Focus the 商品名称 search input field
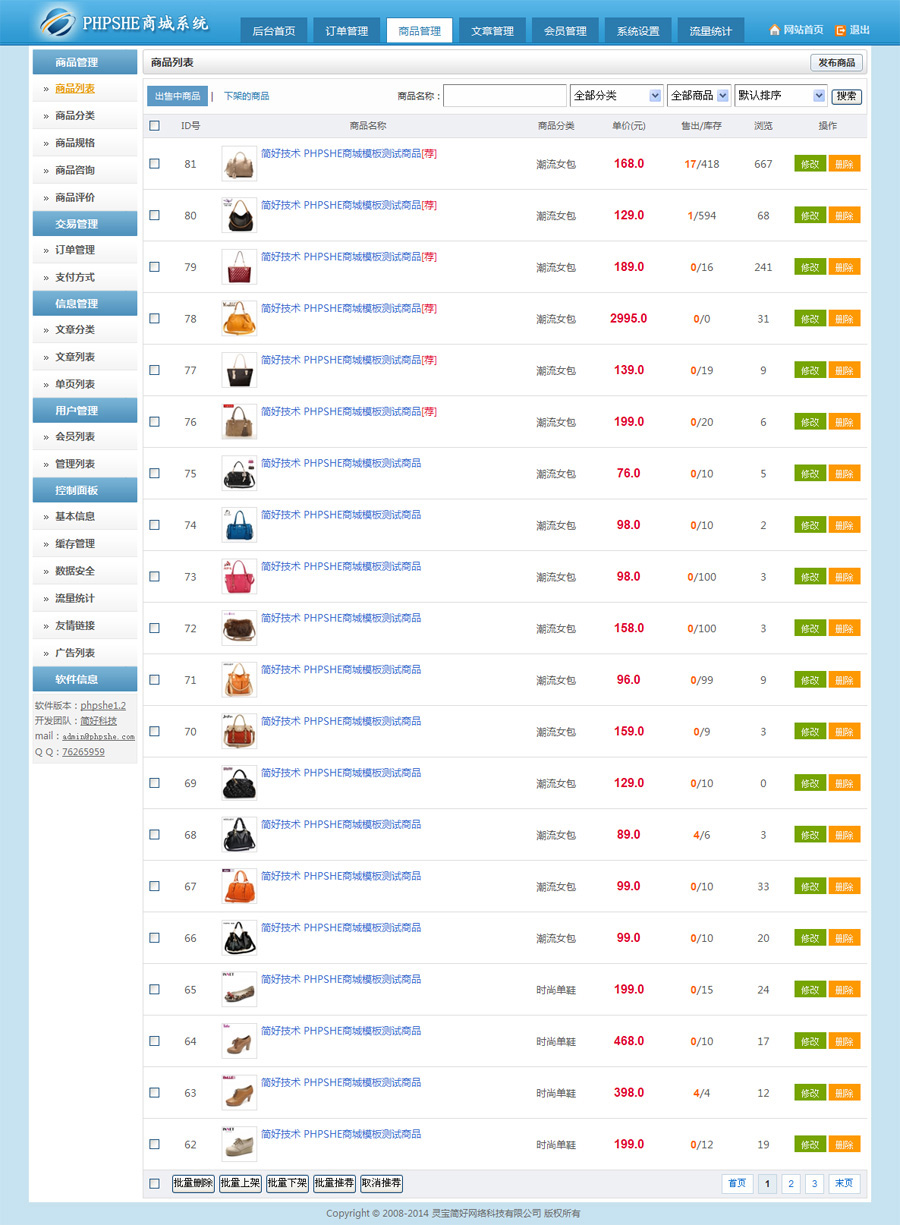The width and height of the screenshot is (900, 1225). (504, 96)
